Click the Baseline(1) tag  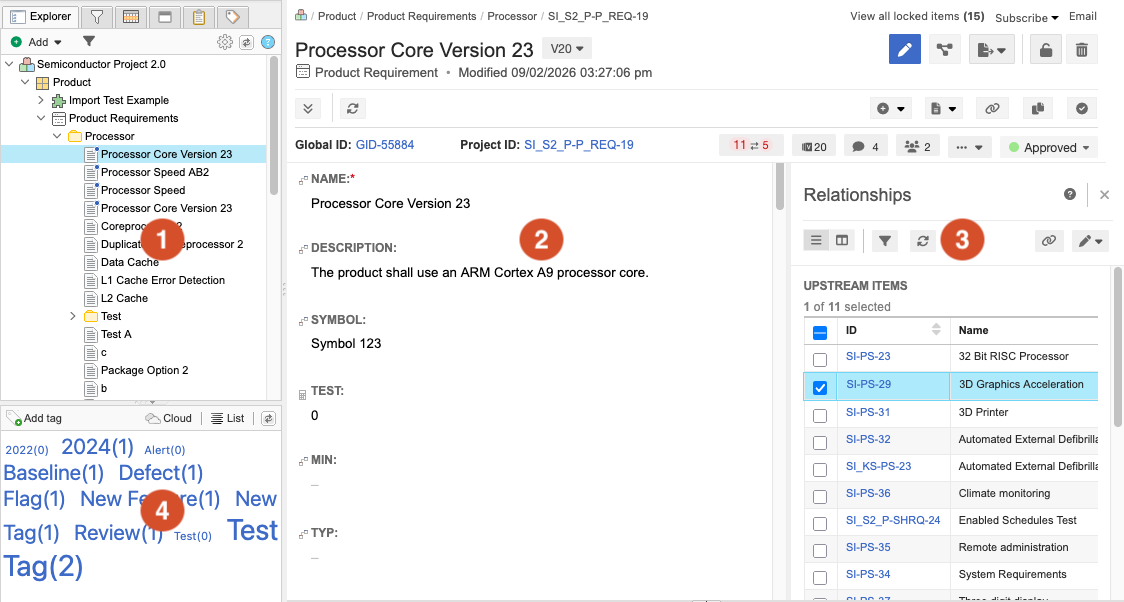pyautogui.click(x=54, y=473)
